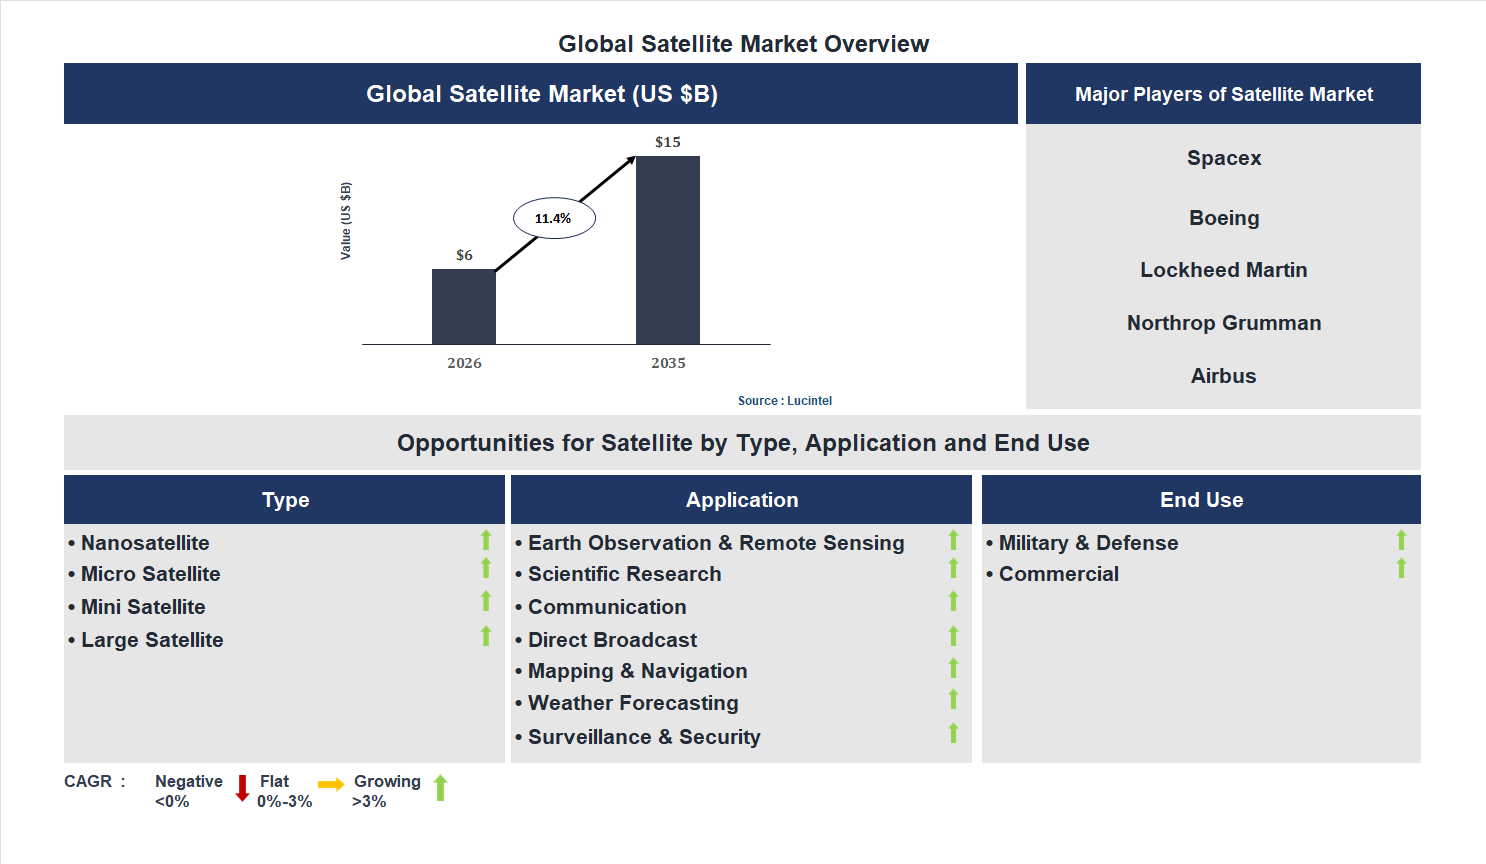Screen dimensions: 1486x864
Task: Click the green growth arrow next to Nanosatellite
Action: (x=485, y=540)
